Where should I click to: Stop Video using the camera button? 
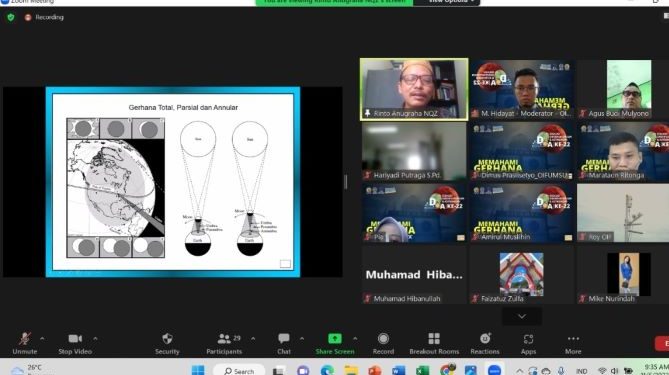[75, 343]
